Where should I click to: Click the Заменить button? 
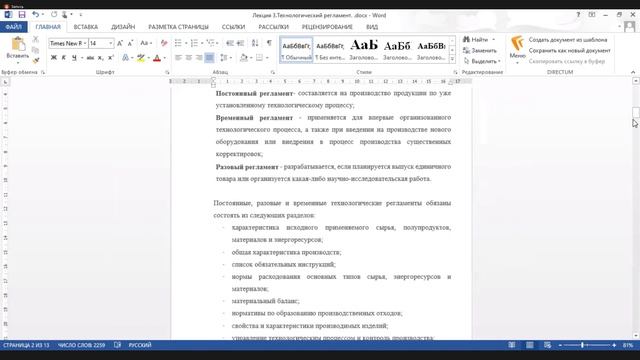[480, 50]
